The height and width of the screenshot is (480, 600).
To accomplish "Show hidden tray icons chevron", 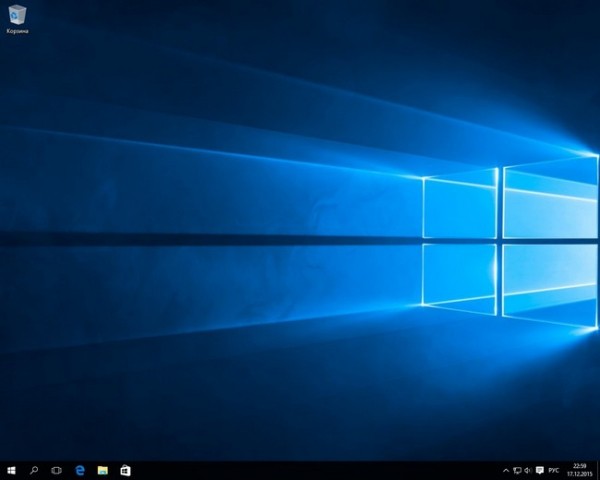I will point(506,471).
